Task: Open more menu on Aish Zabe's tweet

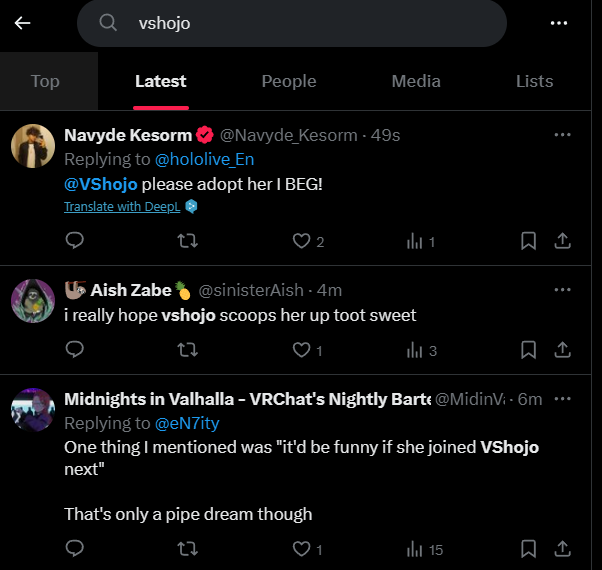Action: point(562,290)
